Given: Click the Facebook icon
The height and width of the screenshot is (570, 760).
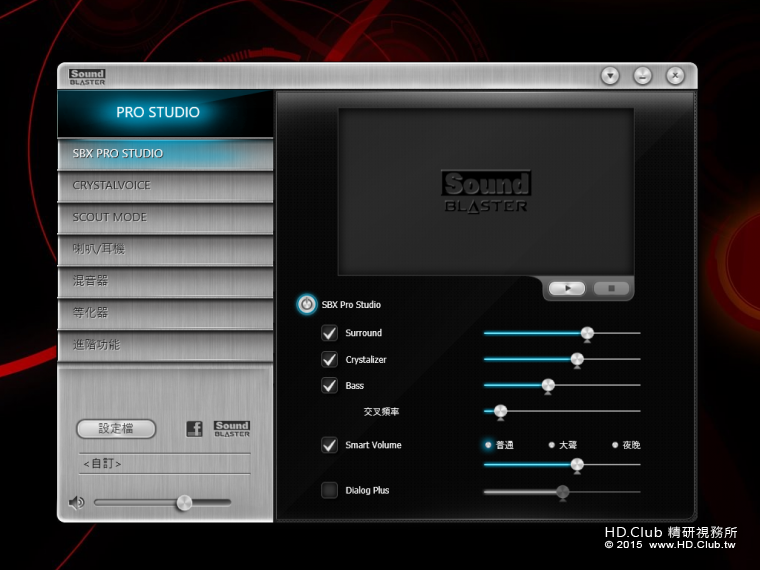Looking at the screenshot, I should [x=194, y=429].
